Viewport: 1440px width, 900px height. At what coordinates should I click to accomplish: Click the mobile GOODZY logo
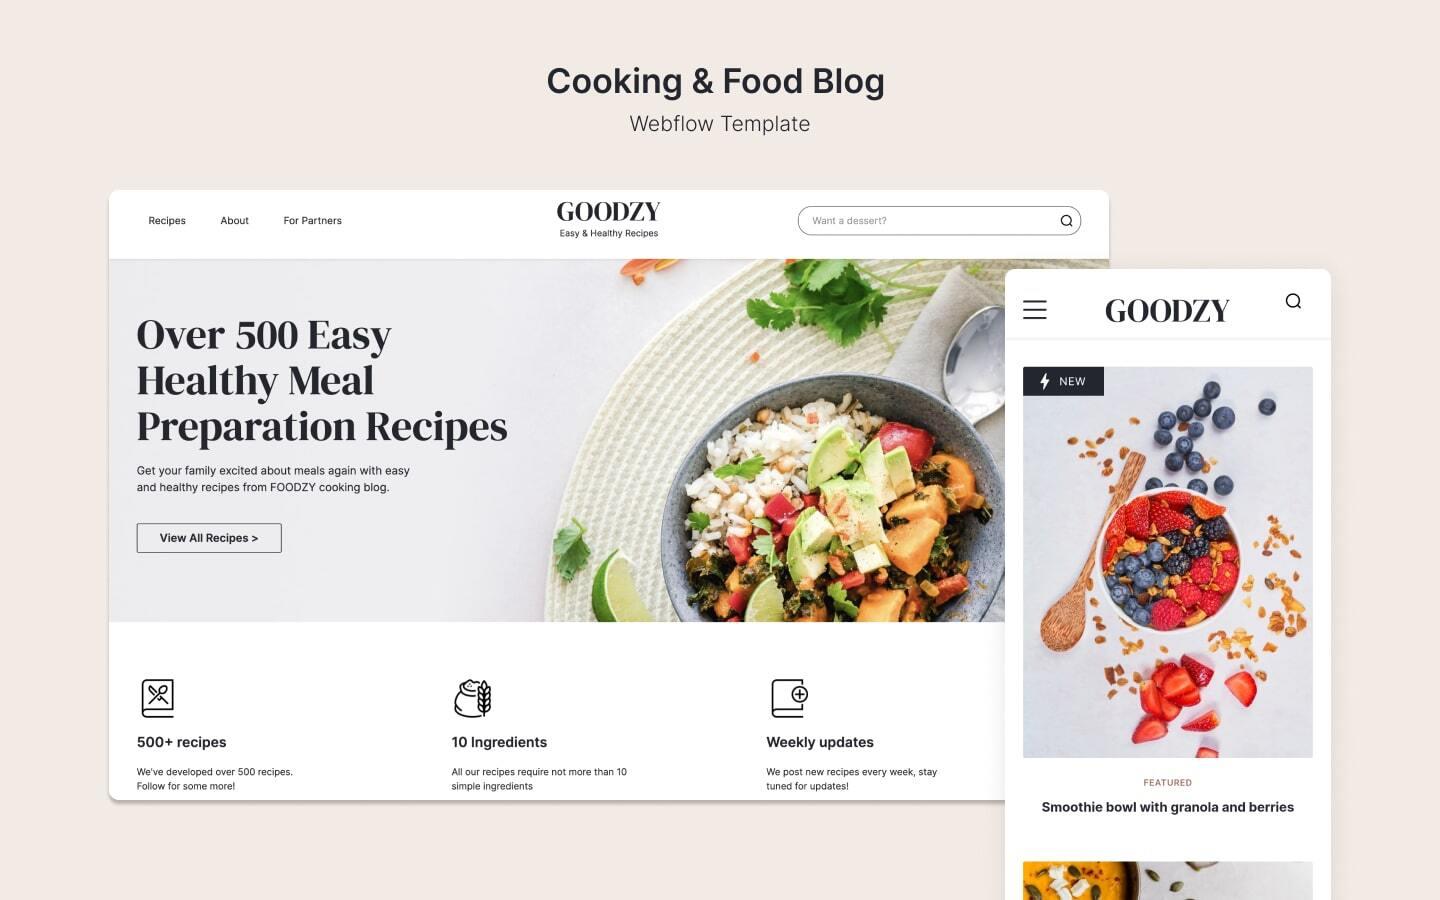(1167, 311)
